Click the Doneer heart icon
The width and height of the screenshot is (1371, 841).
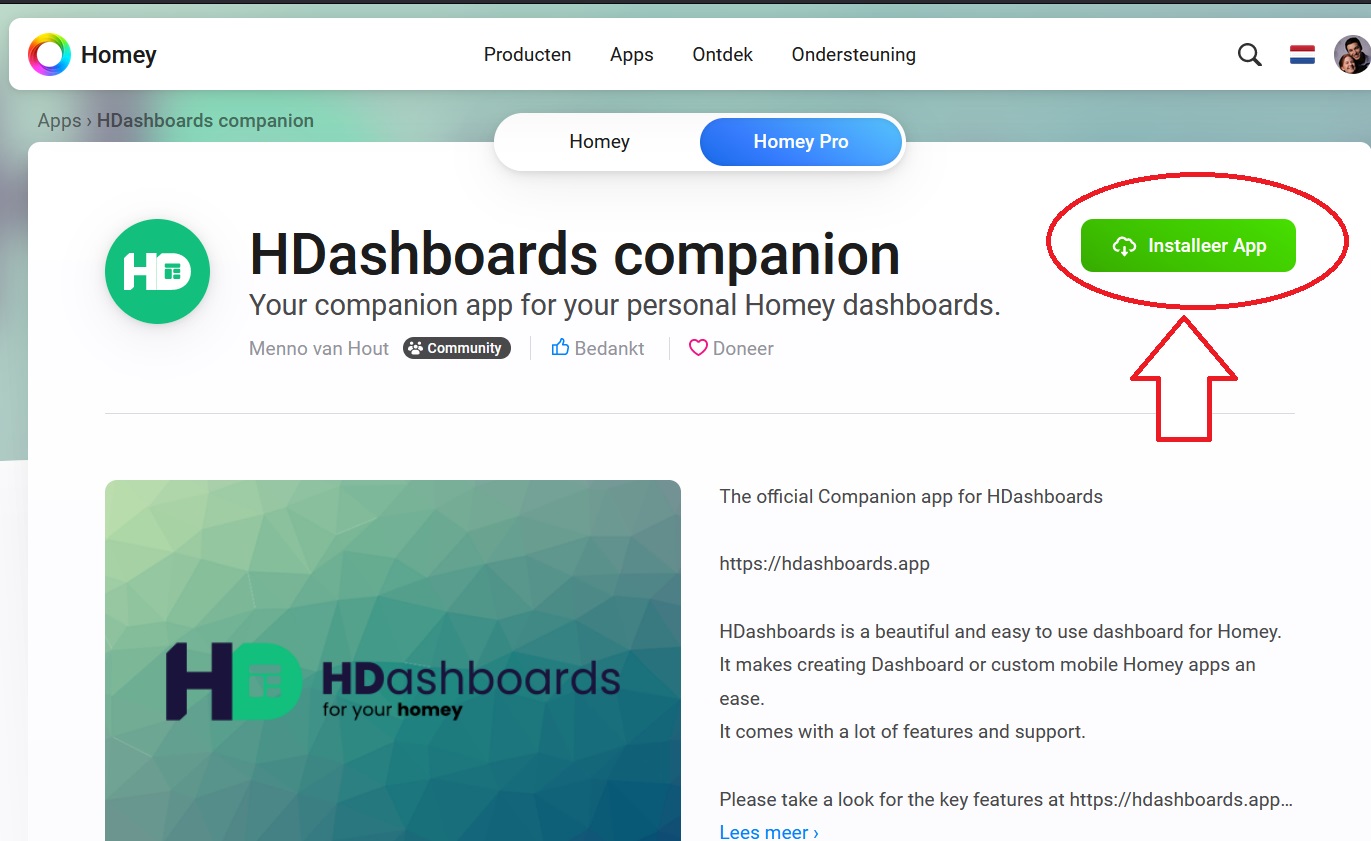point(698,348)
